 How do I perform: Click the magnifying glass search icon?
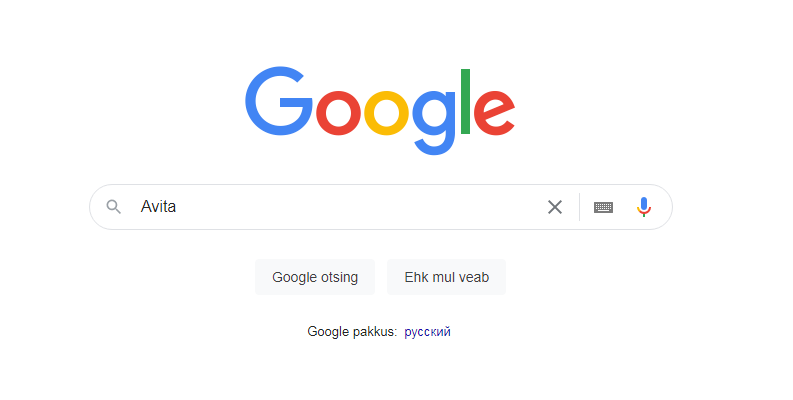point(114,207)
